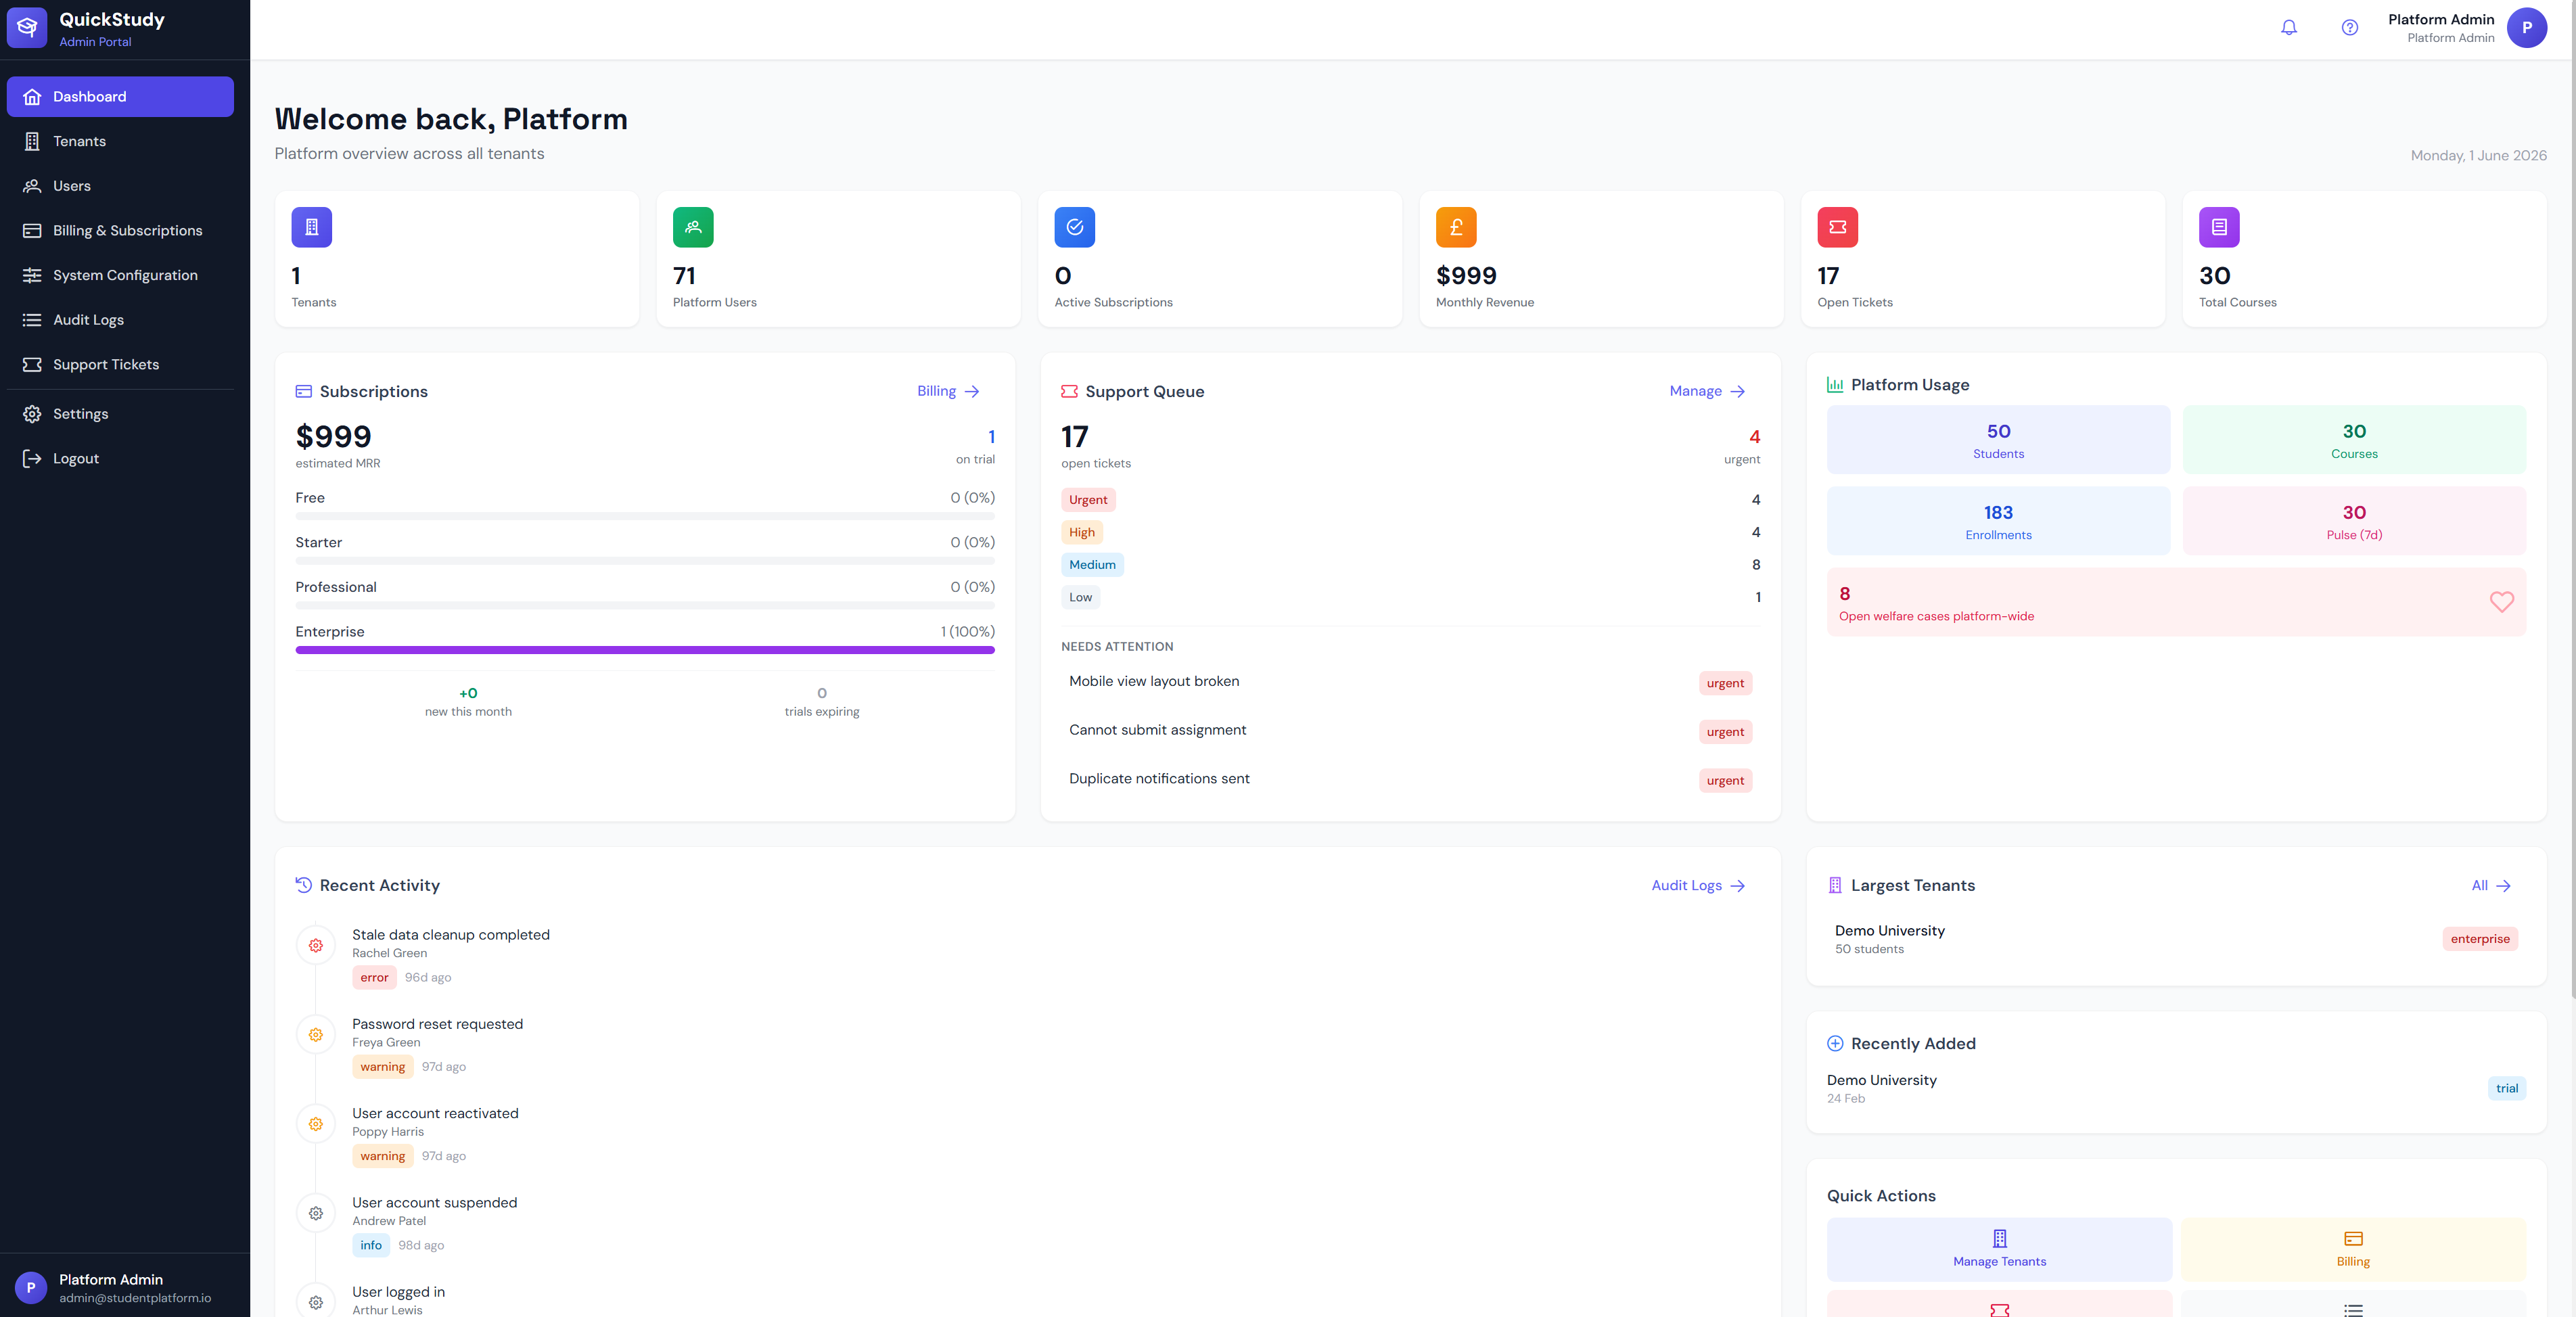Follow the Manage link in Support Queue
The height and width of the screenshot is (1317, 2576).
coord(1707,391)
